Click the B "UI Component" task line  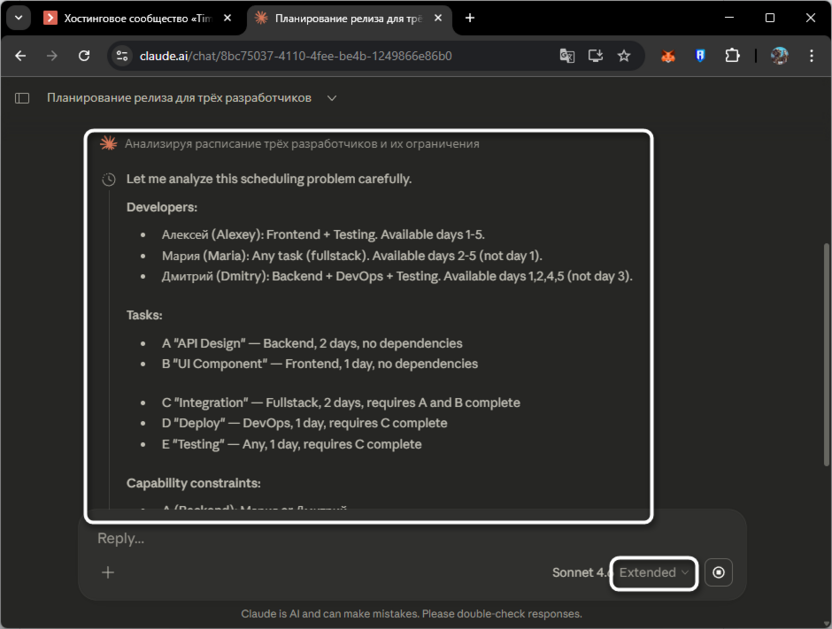click(319, 364)
